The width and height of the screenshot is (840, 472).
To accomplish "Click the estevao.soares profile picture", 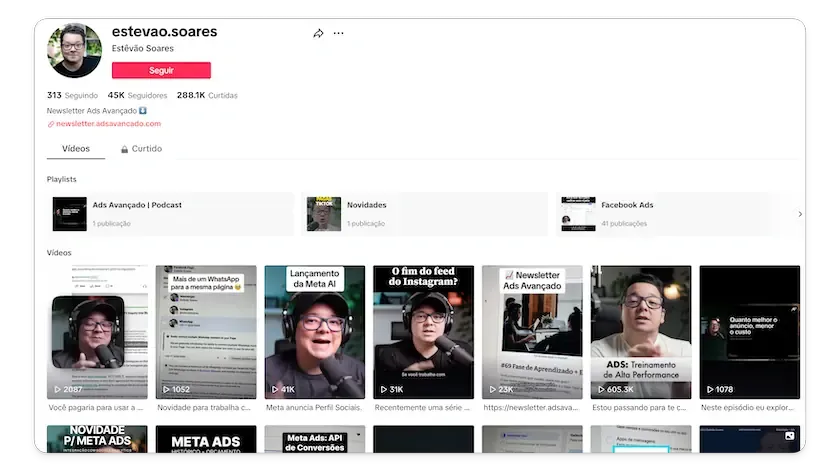I will pos(74,50).
